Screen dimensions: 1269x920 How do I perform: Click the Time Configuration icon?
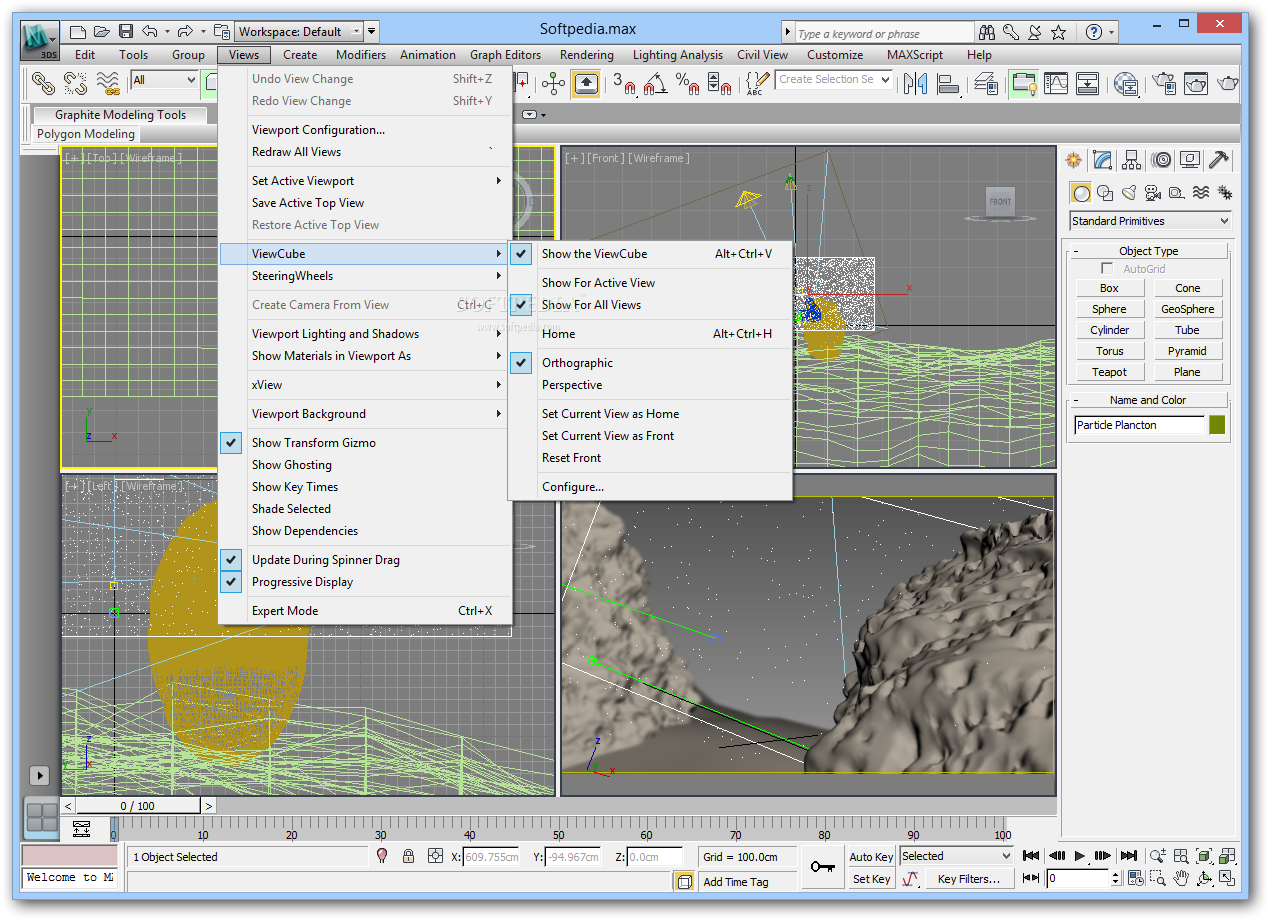click(x=1136, y=879)
